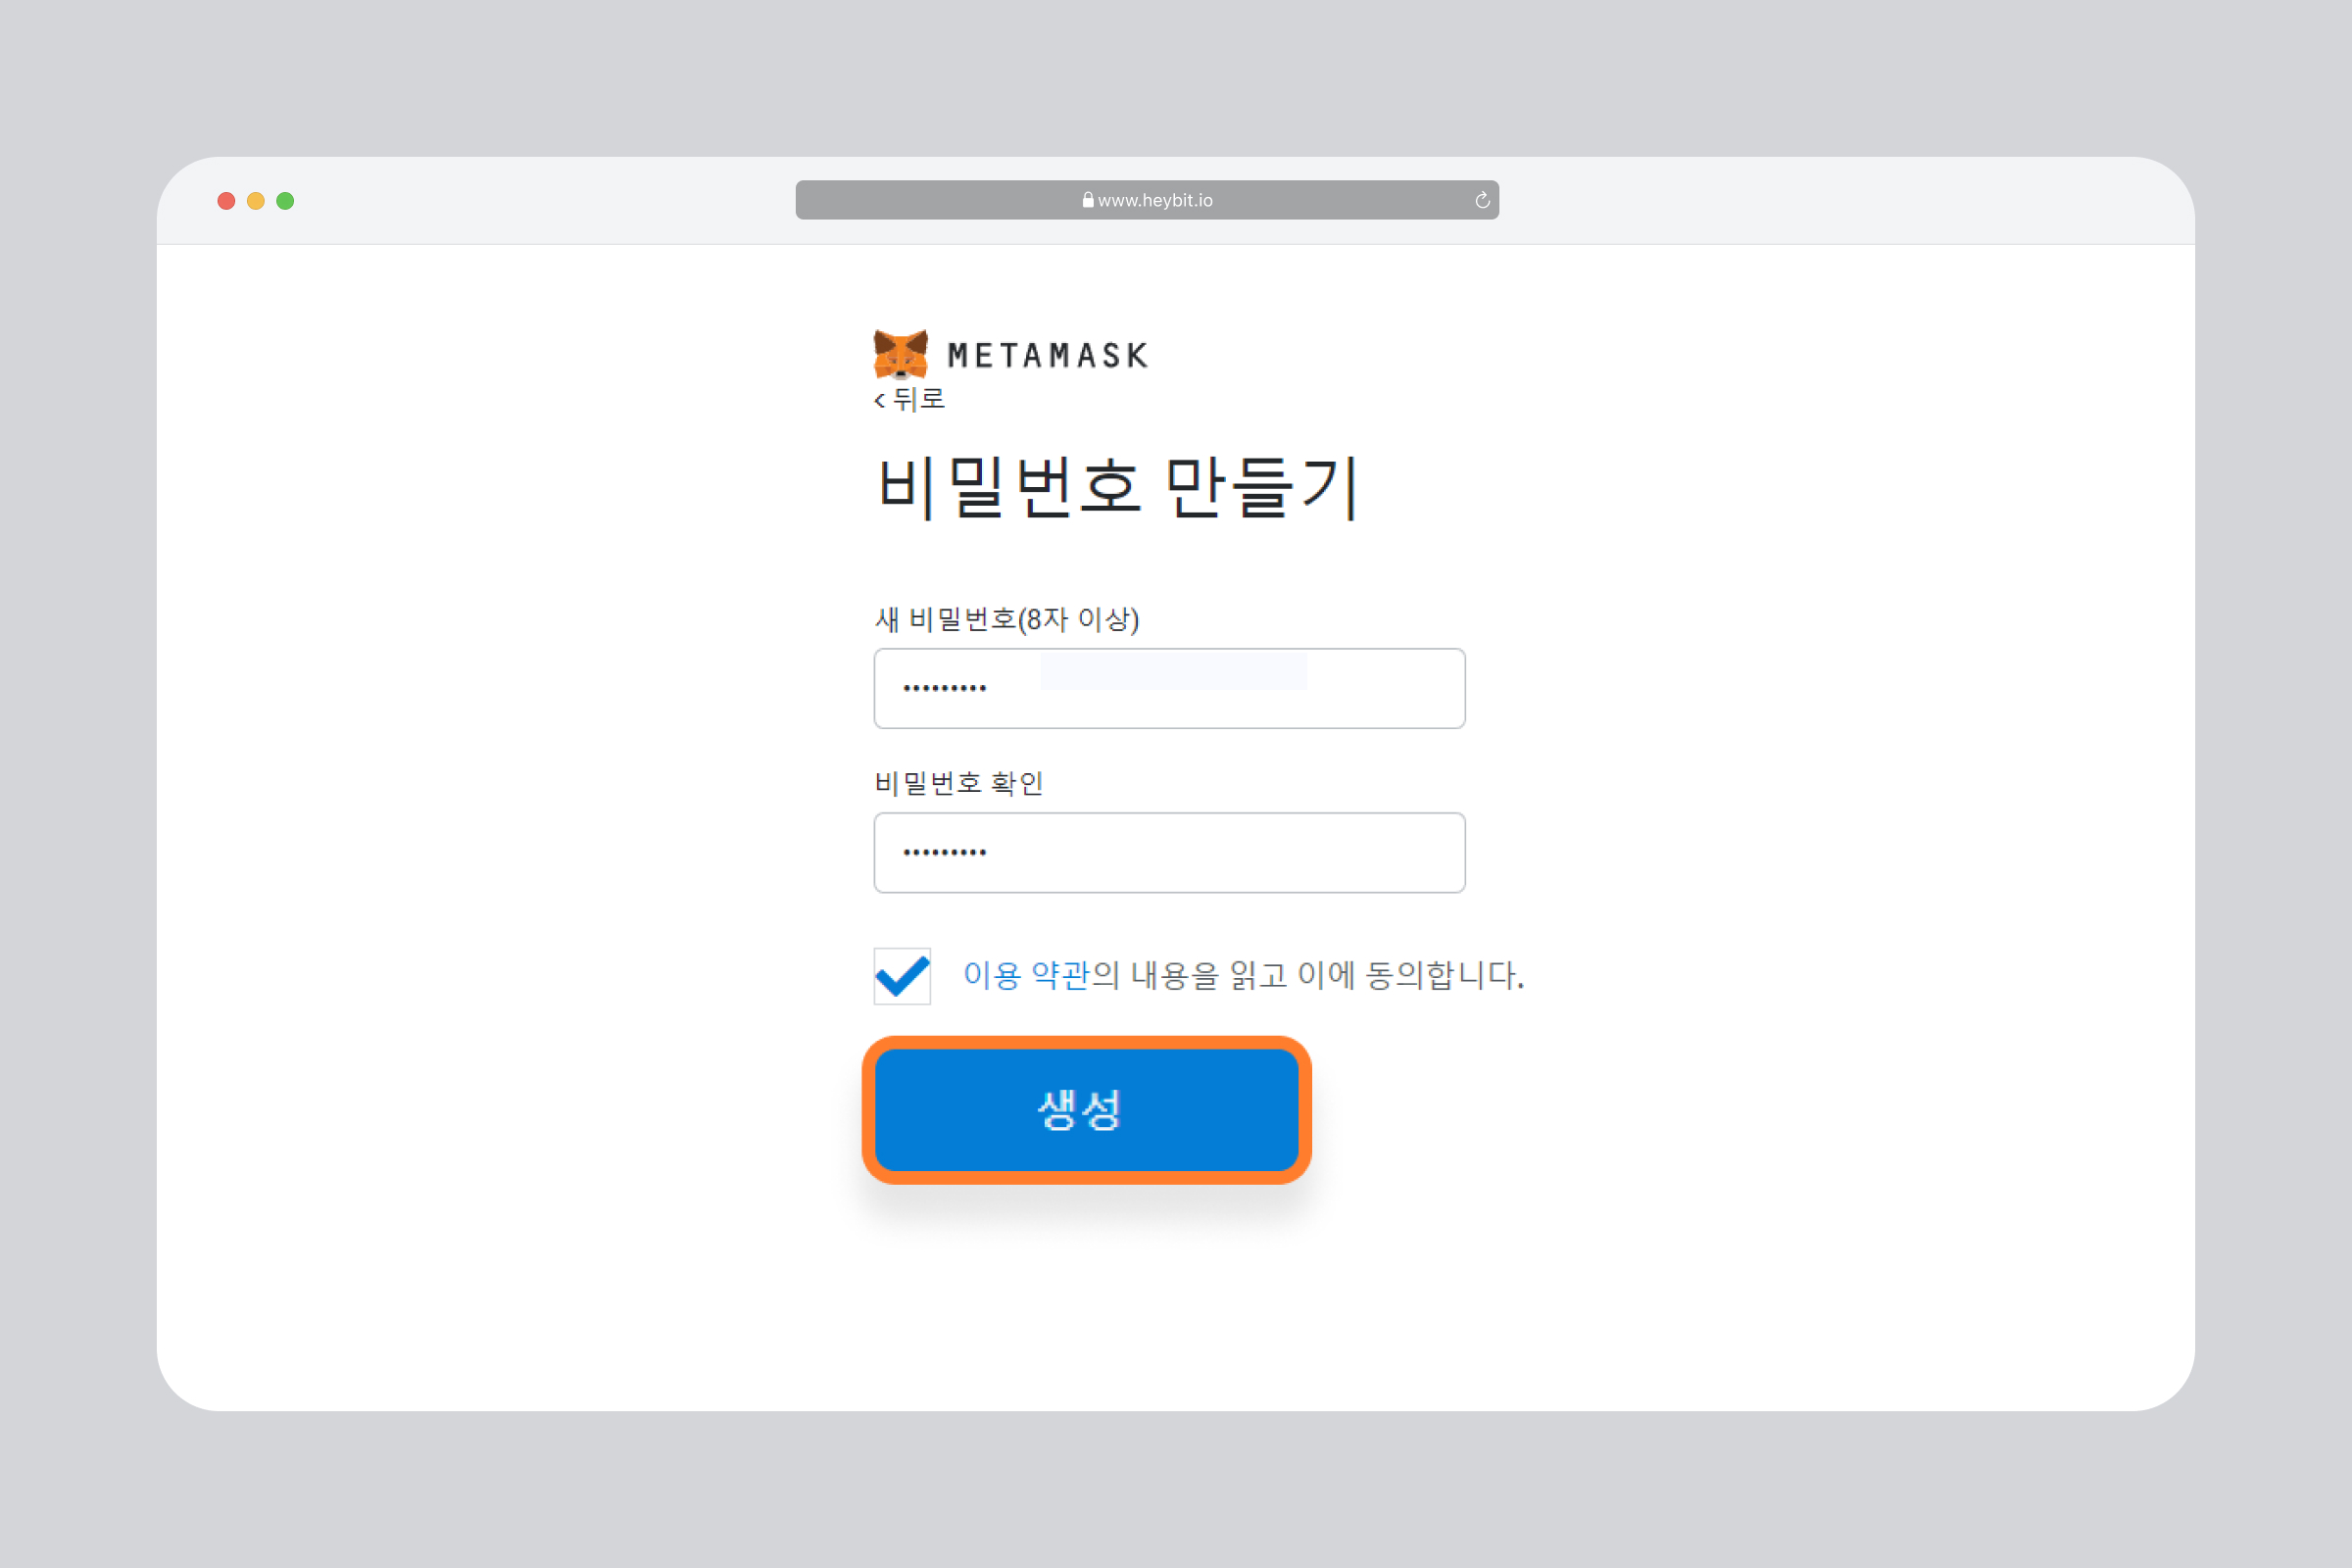The height and width of the screenshot is (1568, 2352).
Task: Click the green maximize window dot
Action: pos(285,201)
